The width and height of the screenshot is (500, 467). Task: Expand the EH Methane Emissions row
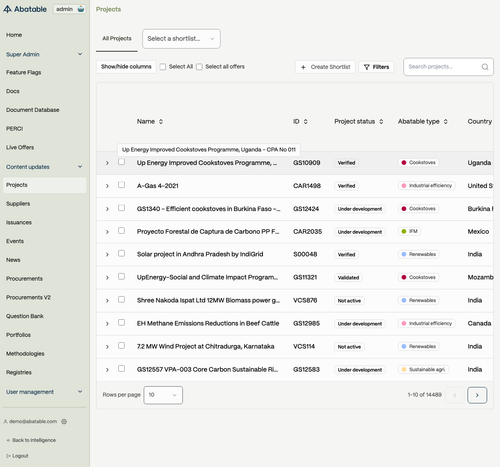tap(107, 324)
